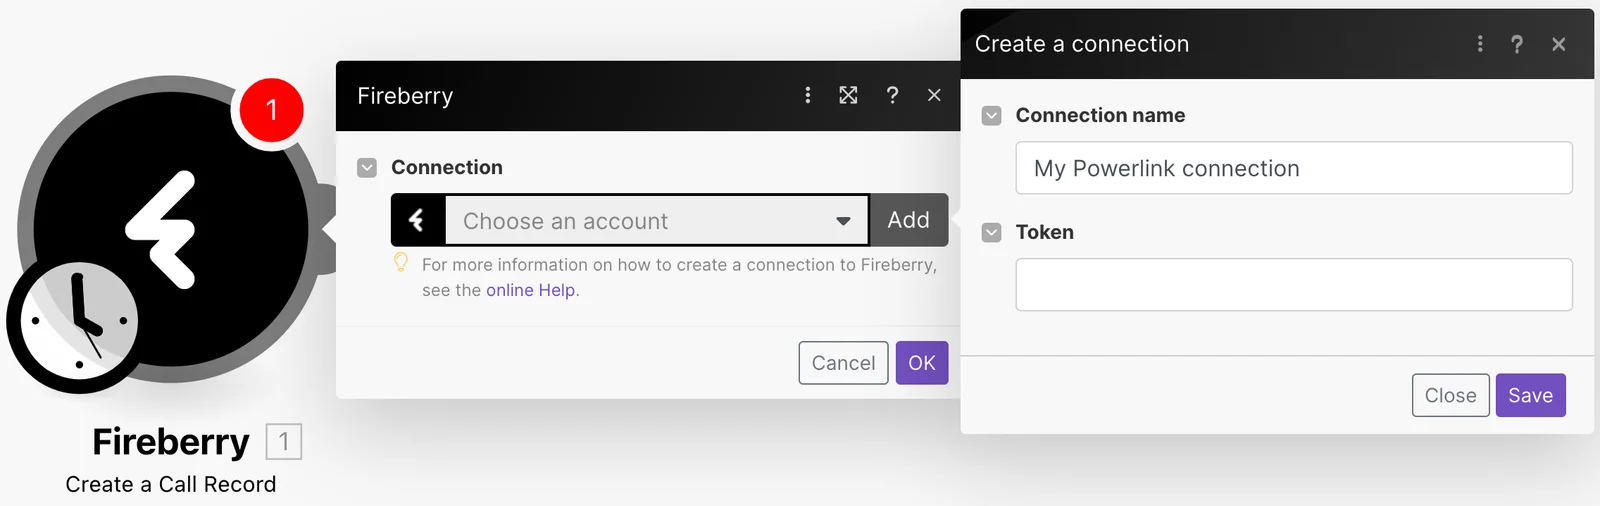1600x506 pixels.
Task: Toggle the Connection section checkbox
Action: 367,168
